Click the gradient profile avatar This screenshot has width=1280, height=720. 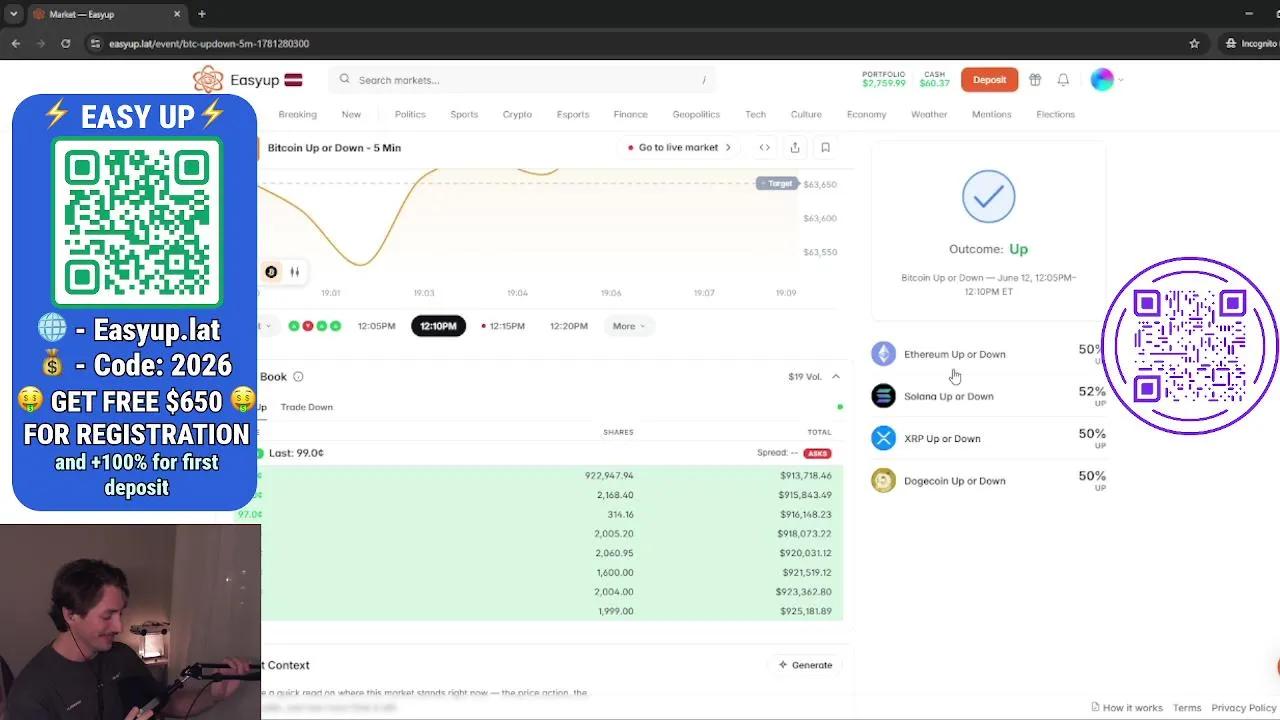click(x=1102, y=80)
